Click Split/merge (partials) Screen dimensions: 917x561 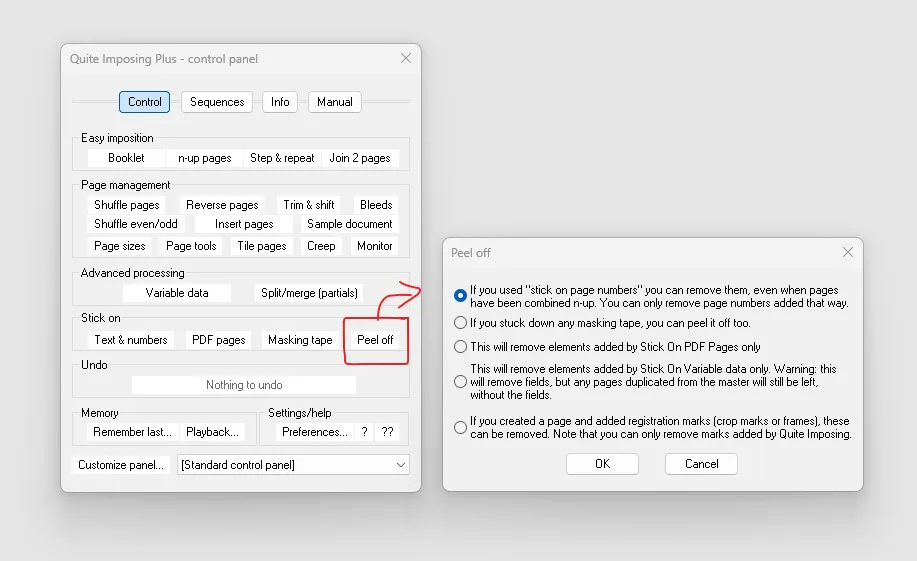click(x=309, y=293)
